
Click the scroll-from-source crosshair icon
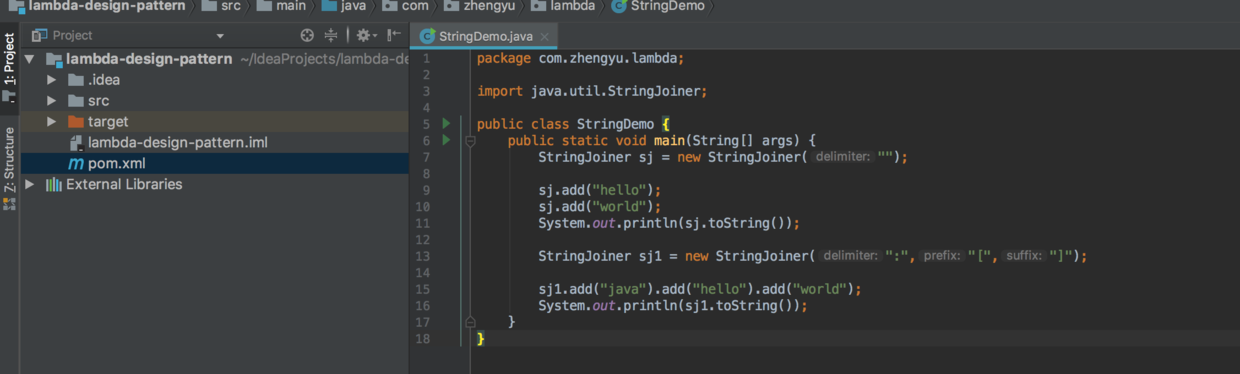click(307, 35)
